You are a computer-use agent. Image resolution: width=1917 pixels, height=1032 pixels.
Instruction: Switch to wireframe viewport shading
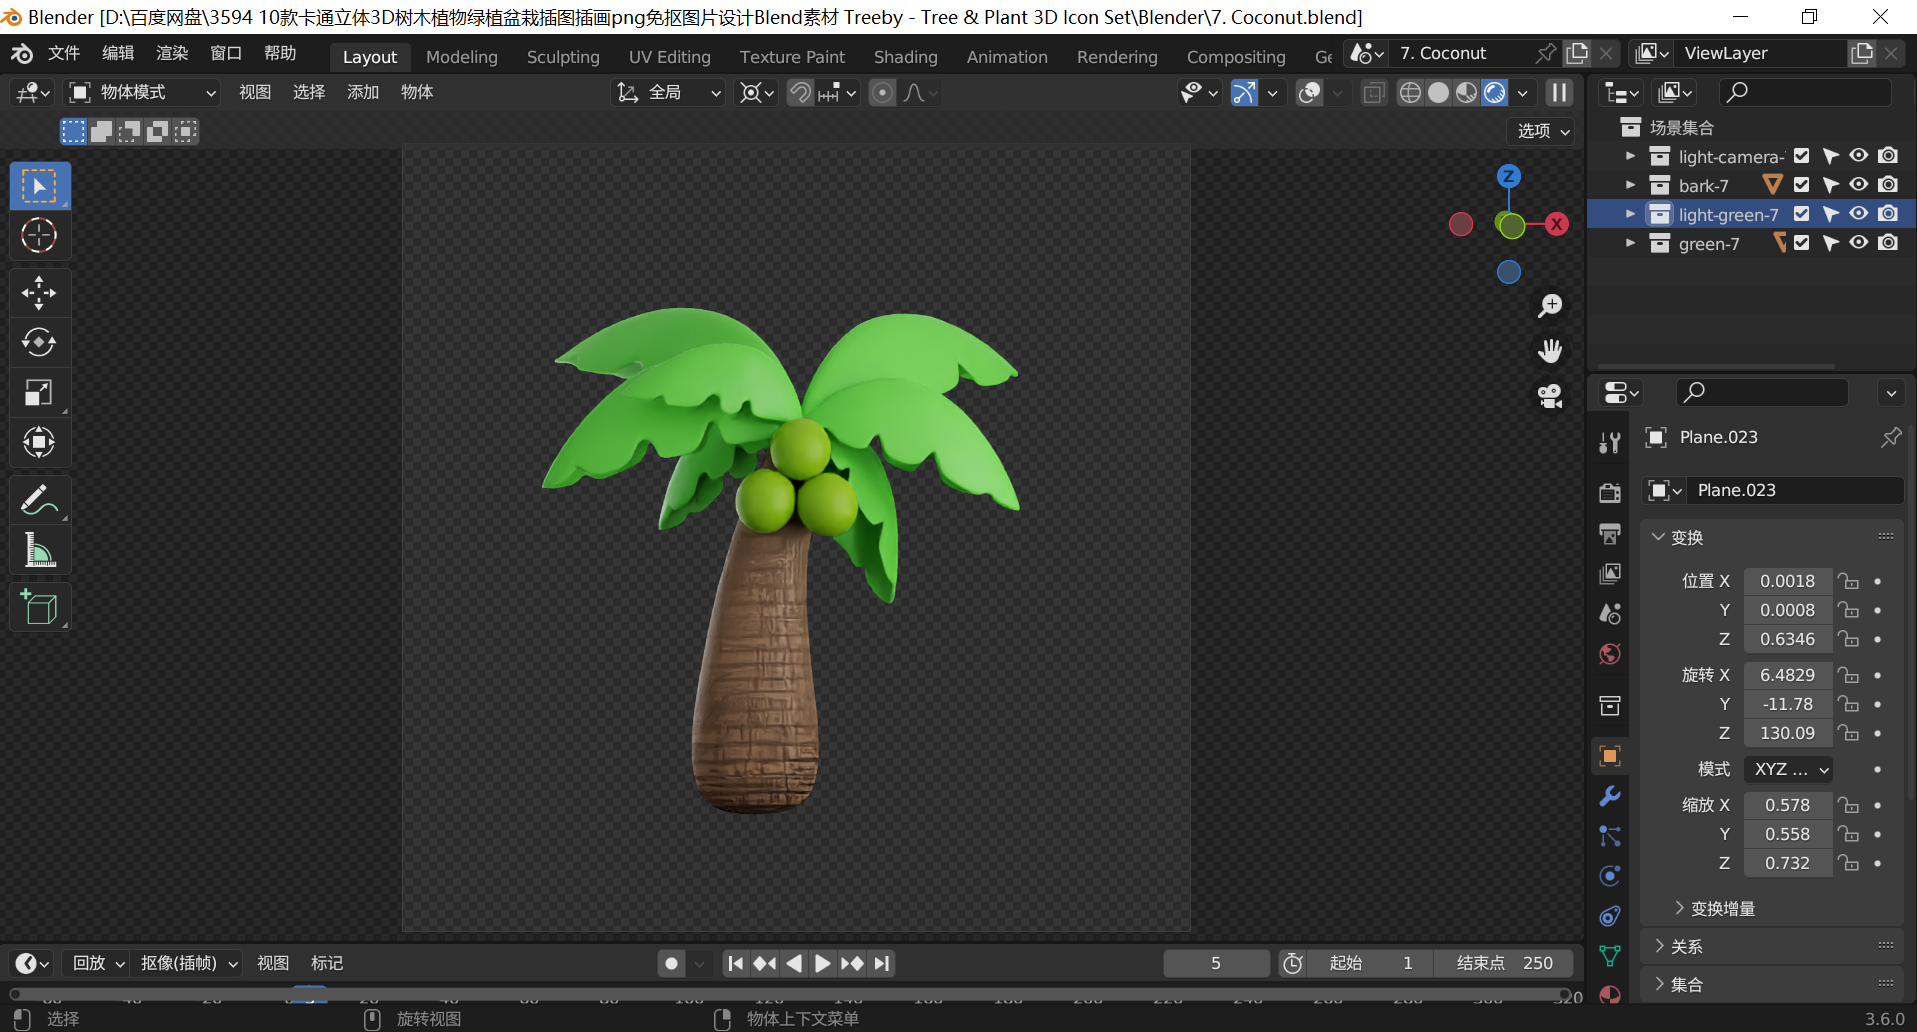tap(1410, 93)
